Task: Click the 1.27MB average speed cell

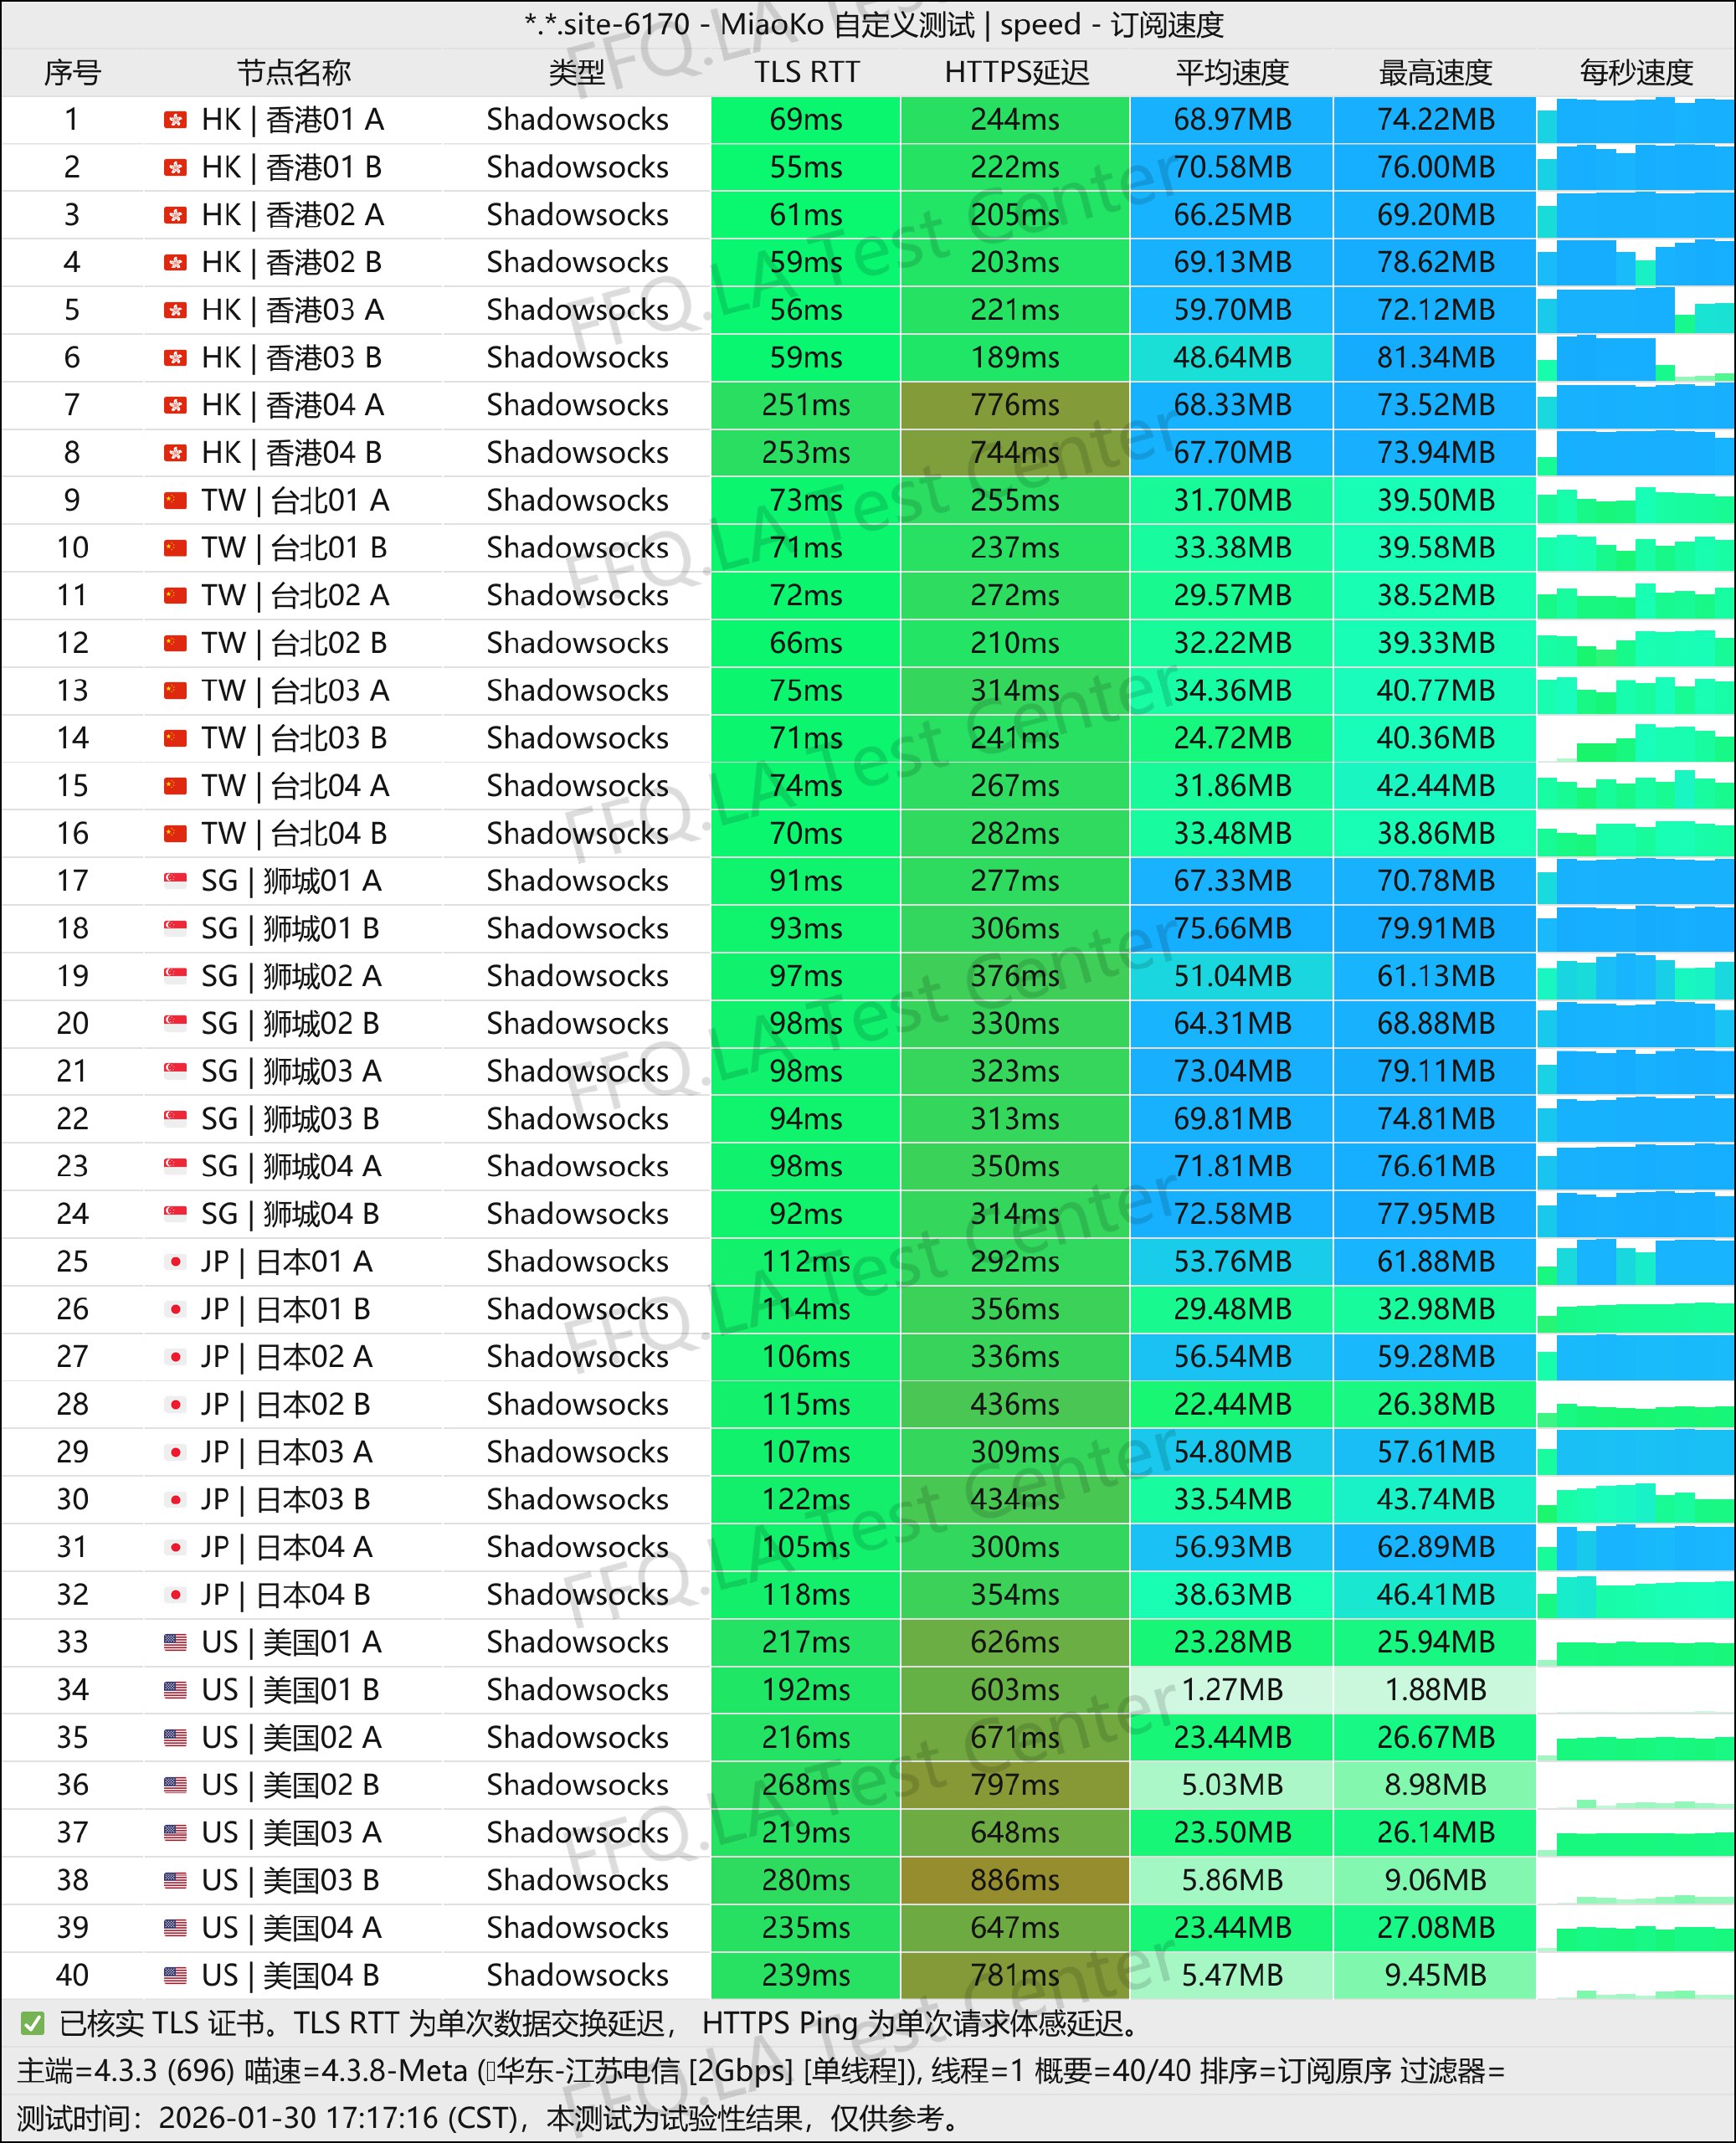Action: tap(1232, 1690)
